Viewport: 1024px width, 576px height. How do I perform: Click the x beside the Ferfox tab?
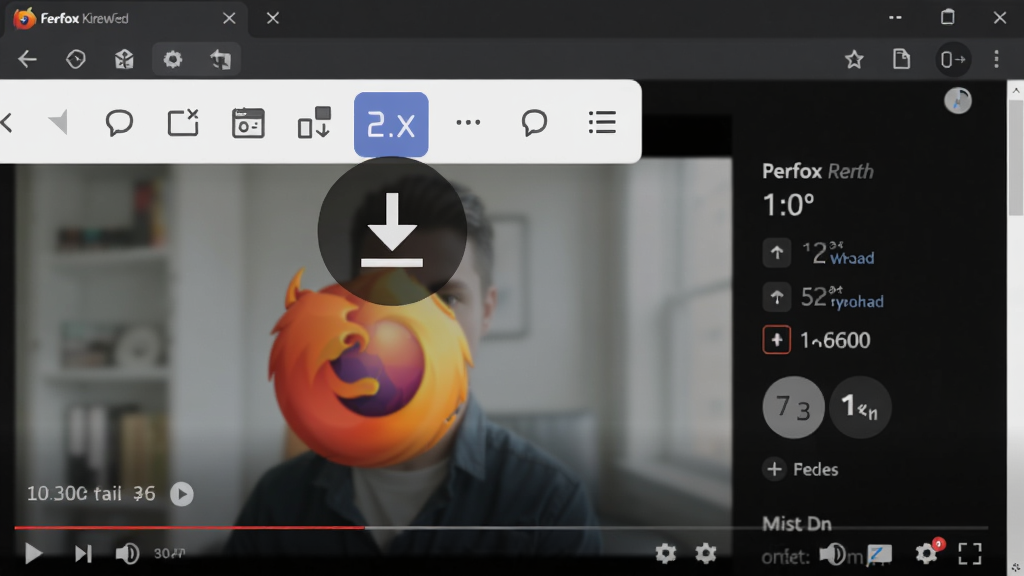coord(273,18)
